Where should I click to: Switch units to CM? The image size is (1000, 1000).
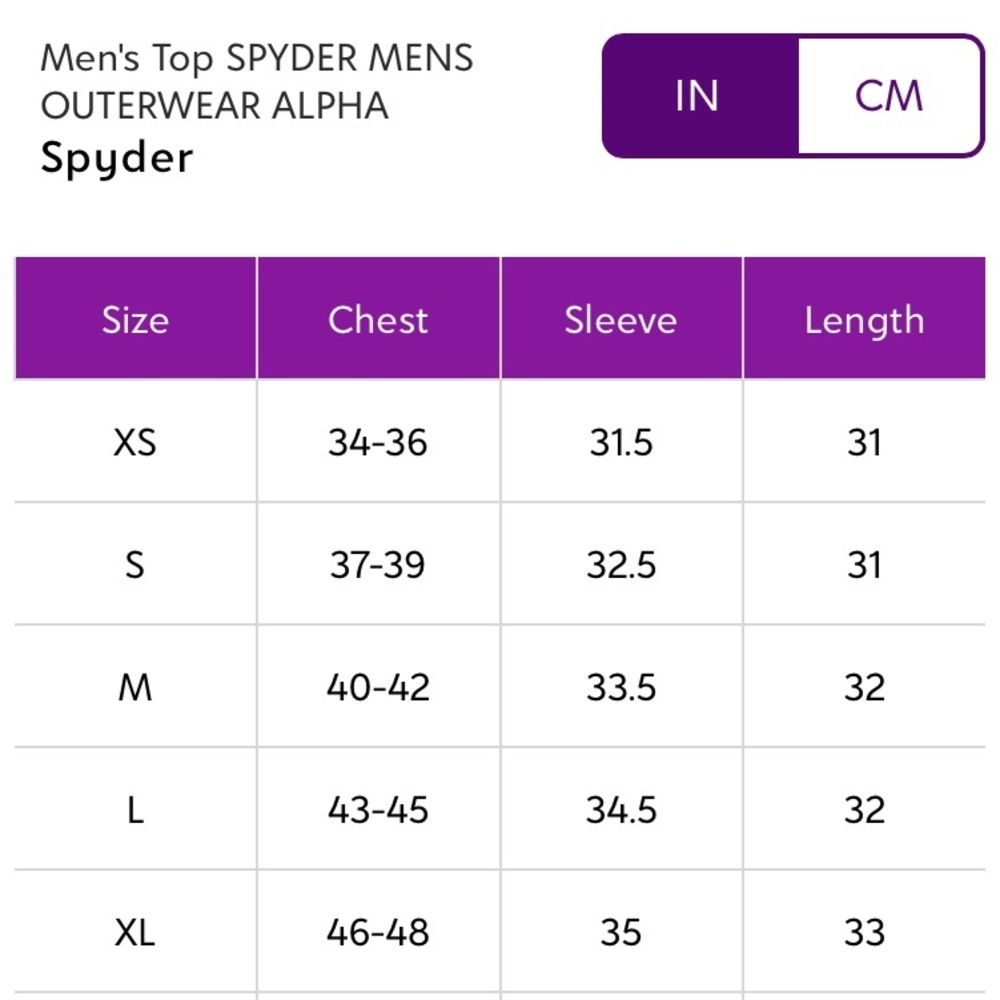point(889,96)
